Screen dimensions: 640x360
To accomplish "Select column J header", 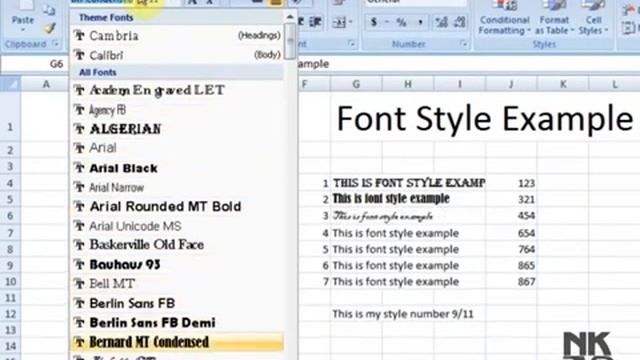I will 511,84.
